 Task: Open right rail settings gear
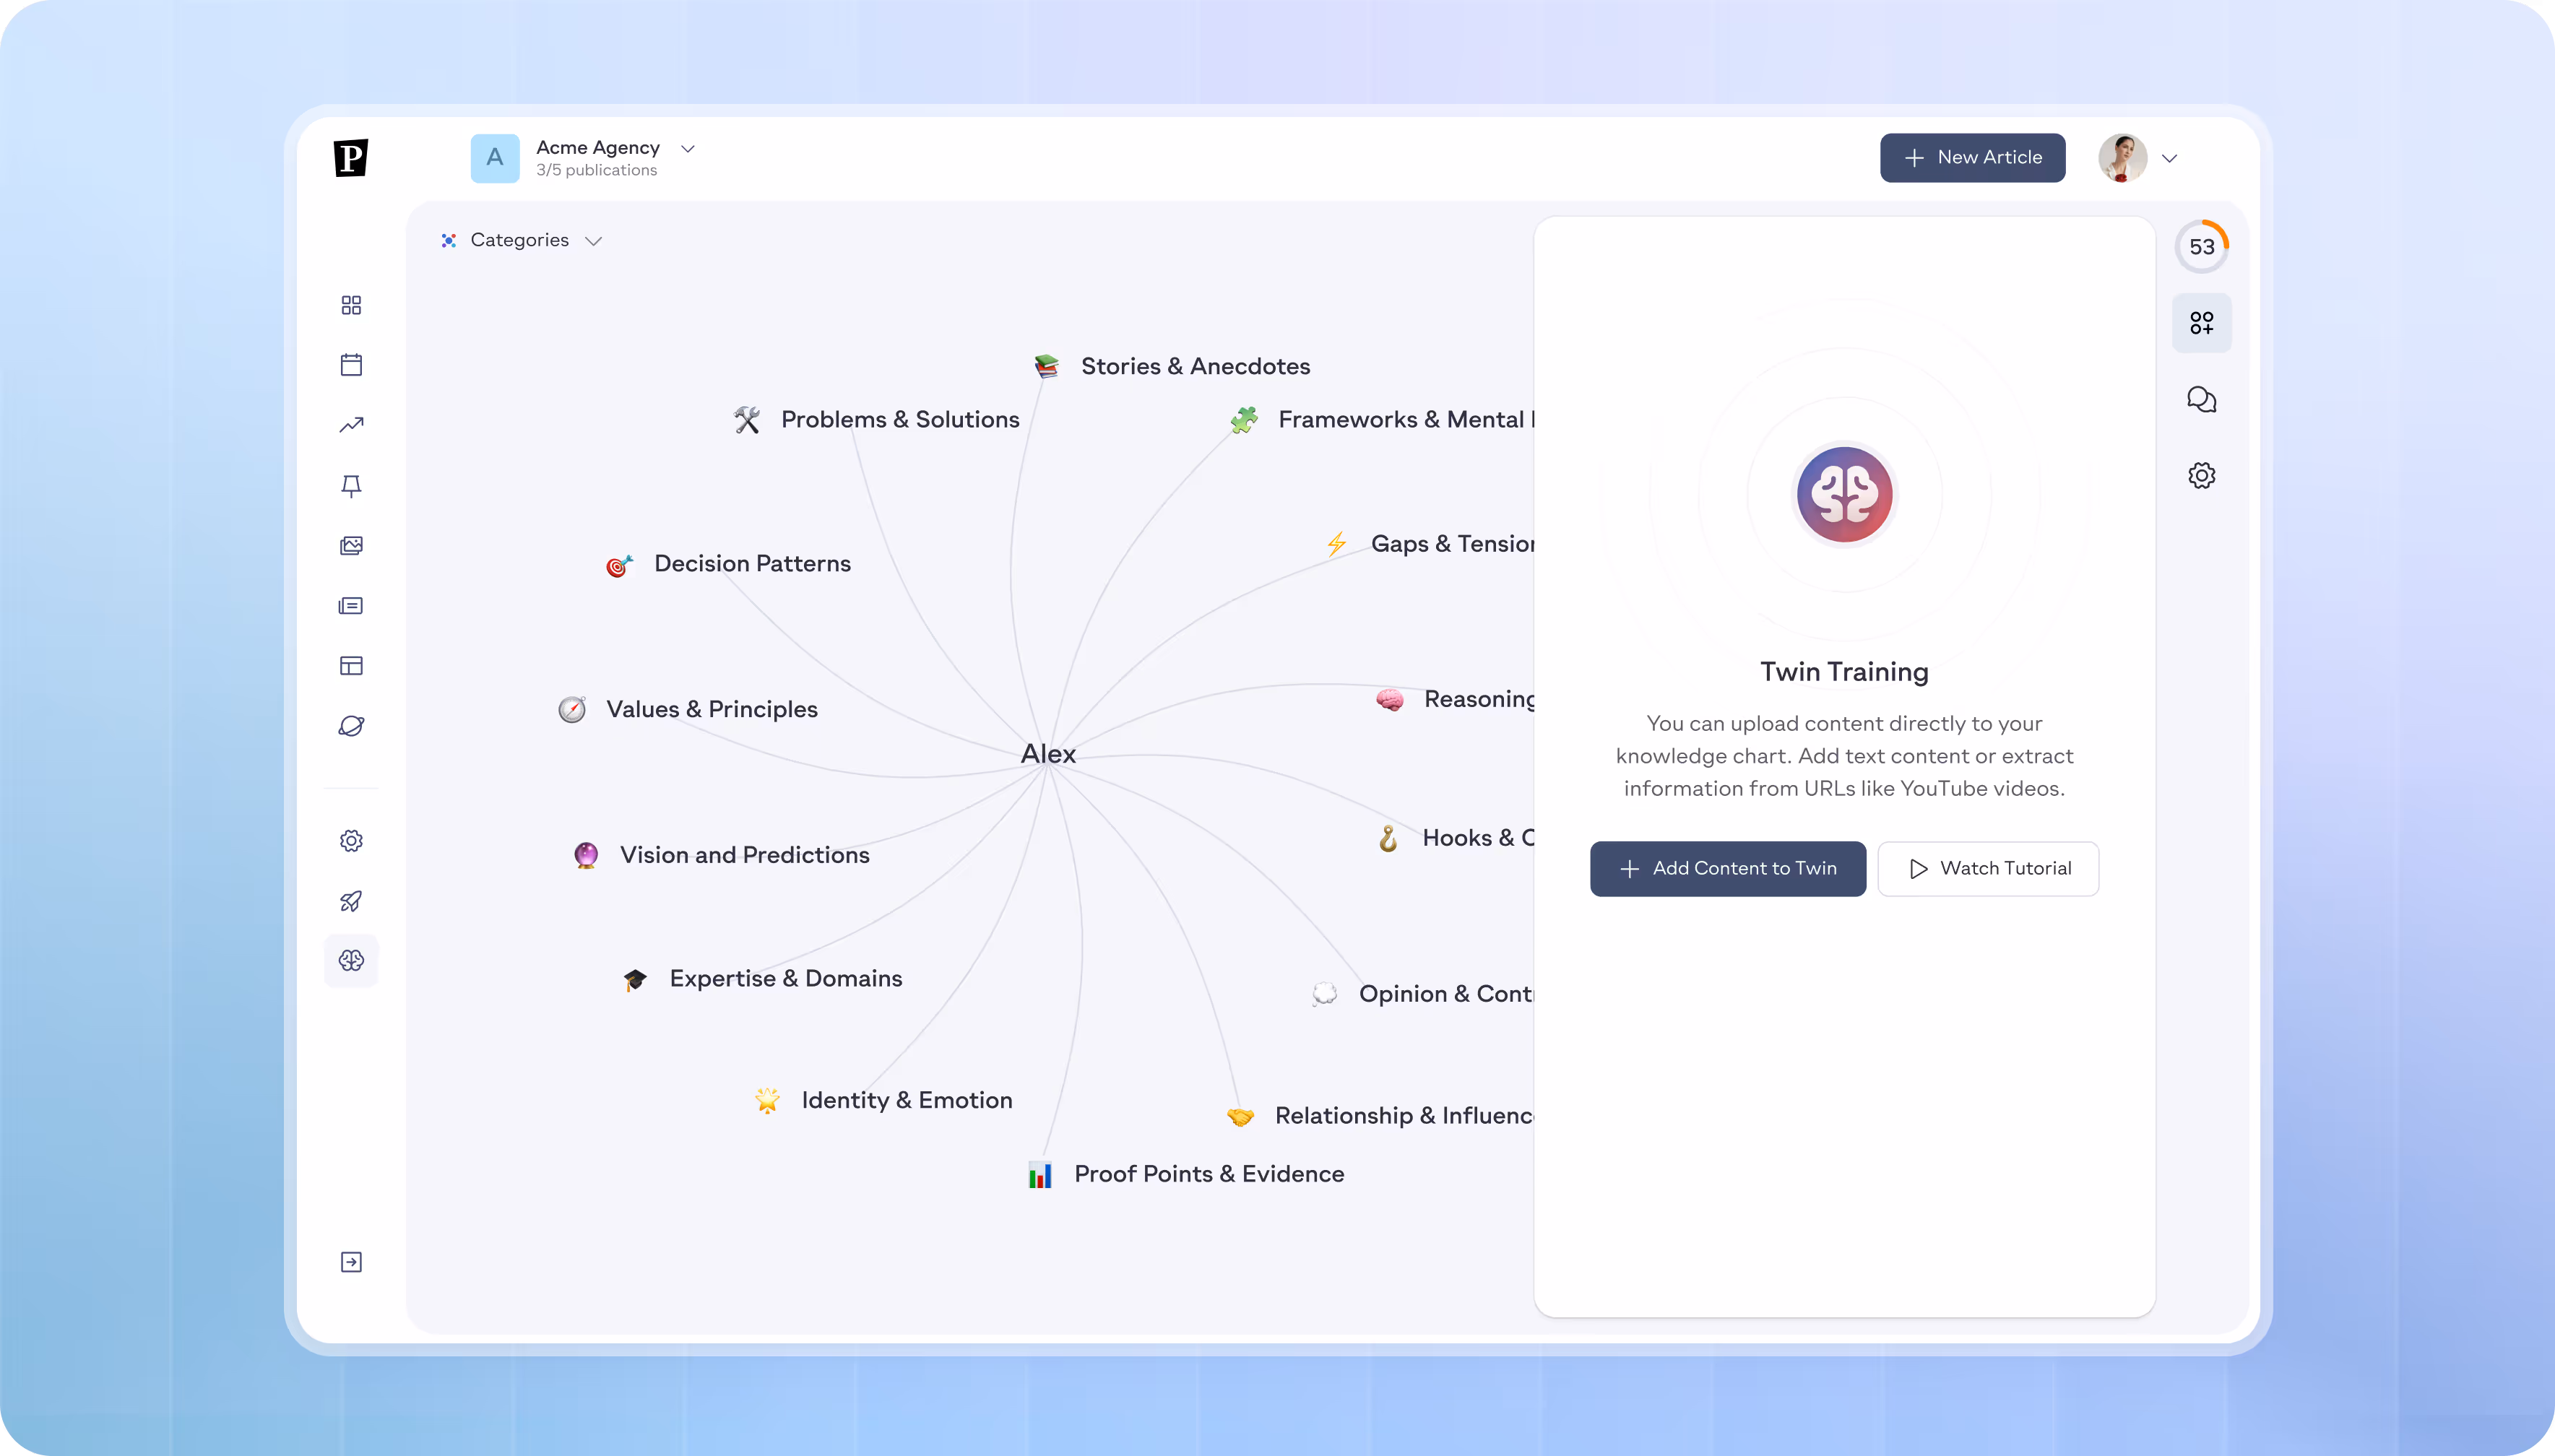pos(2201,476)
